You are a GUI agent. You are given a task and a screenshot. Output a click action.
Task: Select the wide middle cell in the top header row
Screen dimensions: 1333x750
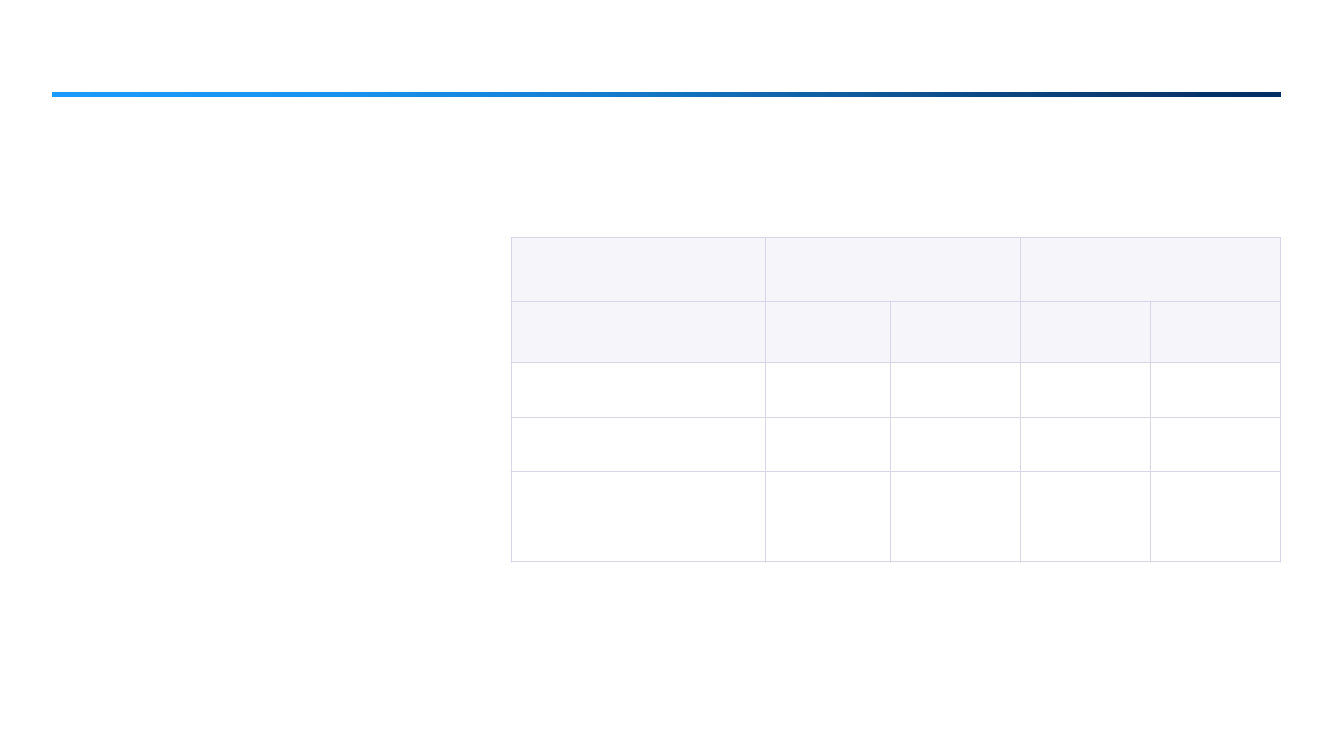[x=893, y=269]
